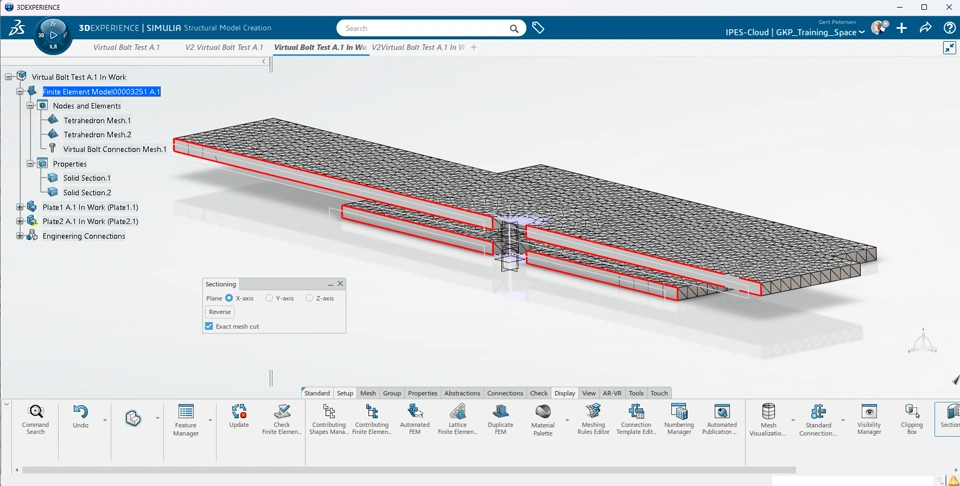The width and height of the screenshot is (960, 486).
Task: Open the Material Palette
Action: click(x=542, y=420)
